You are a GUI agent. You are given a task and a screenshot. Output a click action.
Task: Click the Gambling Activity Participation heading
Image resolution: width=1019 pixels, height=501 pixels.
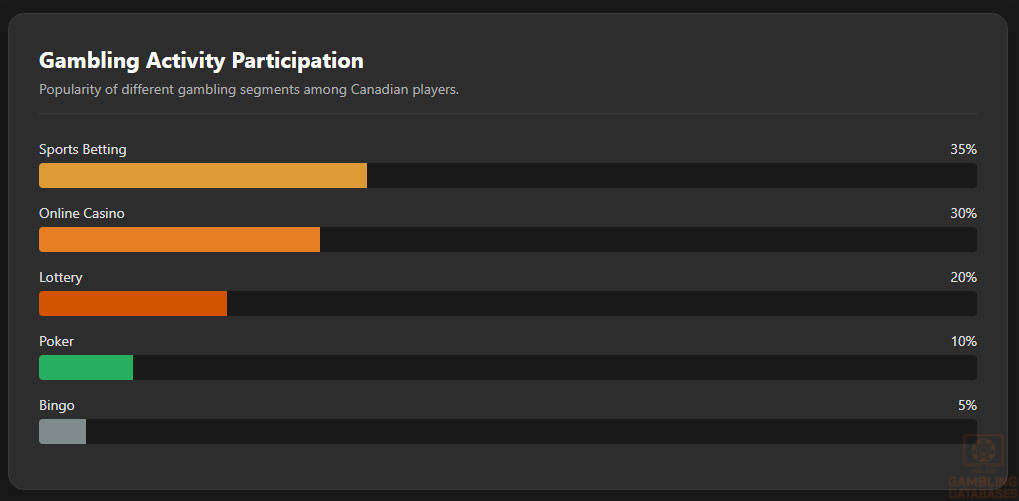pos(201,61)
